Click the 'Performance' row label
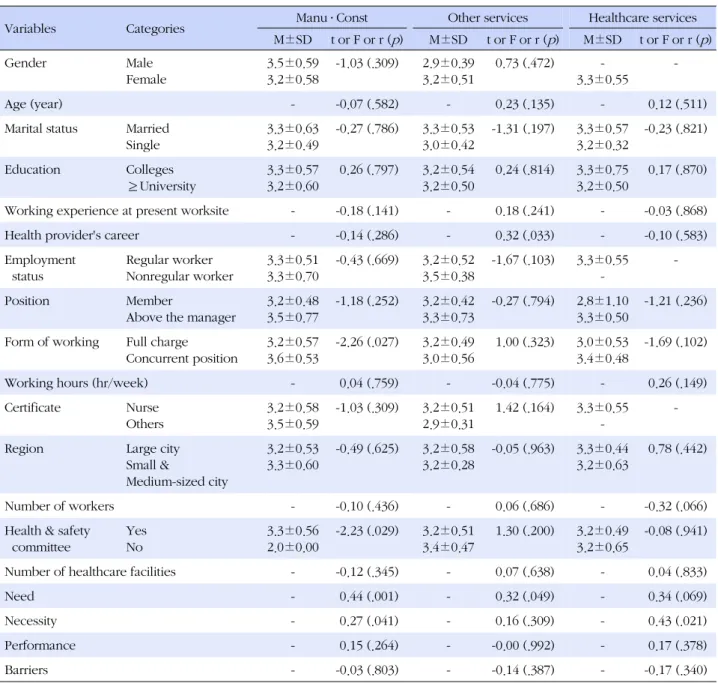 point(40,645)
